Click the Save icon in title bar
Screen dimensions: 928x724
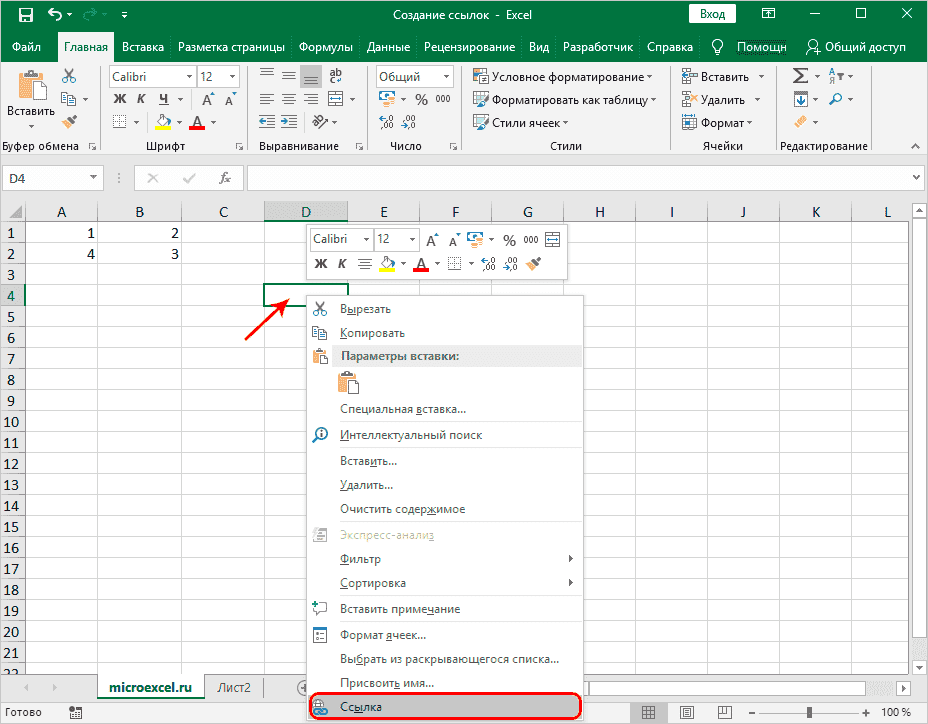tap(25, 16)
